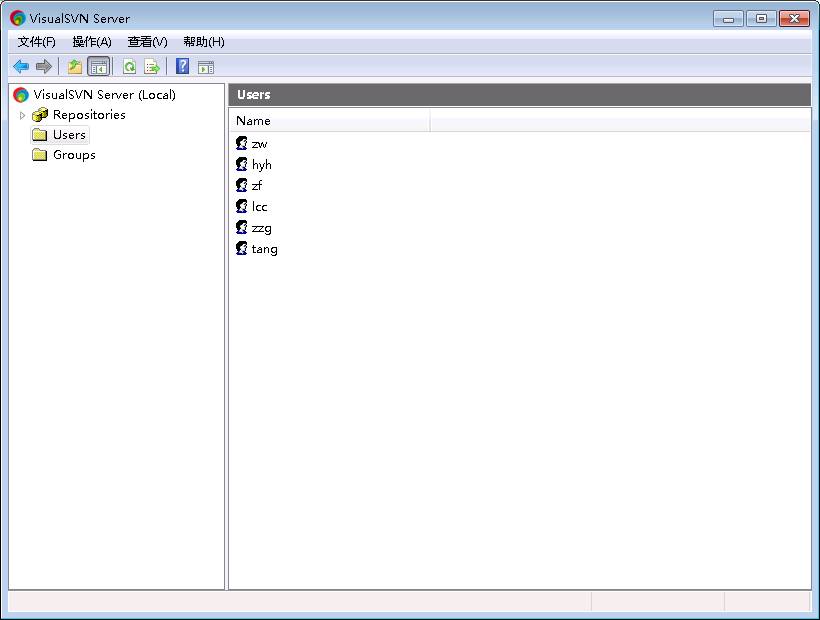Viewport: 820px width, 620px height.
Task: Maximize the VisualSVN Server window
Action: point(761,19)
